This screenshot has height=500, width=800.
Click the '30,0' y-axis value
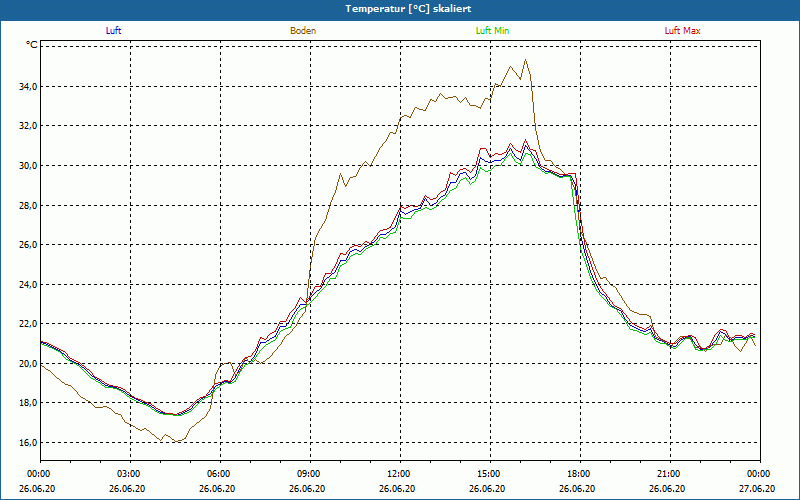29,166
